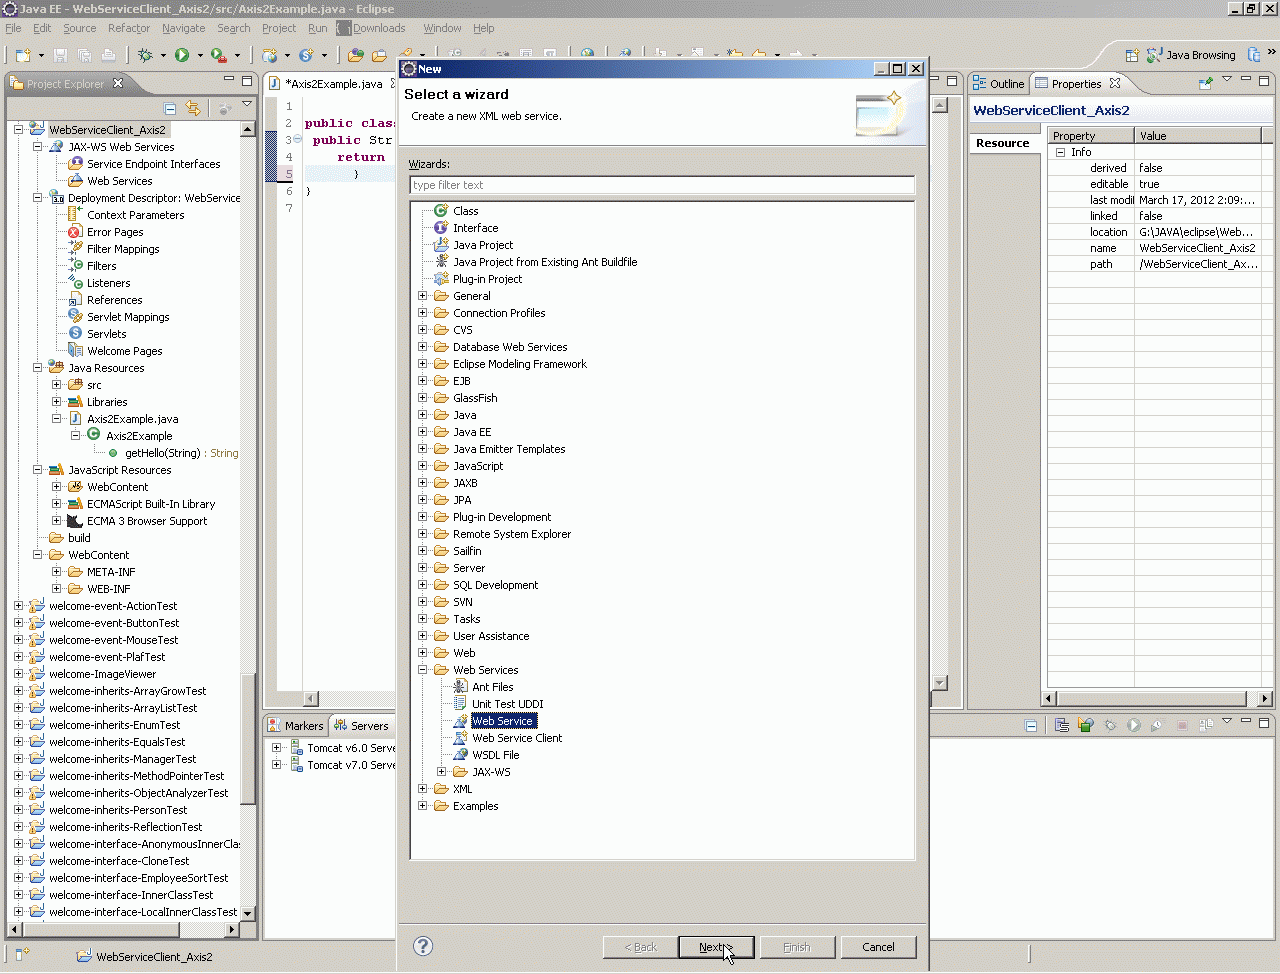Click the Property column header
The width and height of the screenshot is (1280, 974).
(1090, 136)
